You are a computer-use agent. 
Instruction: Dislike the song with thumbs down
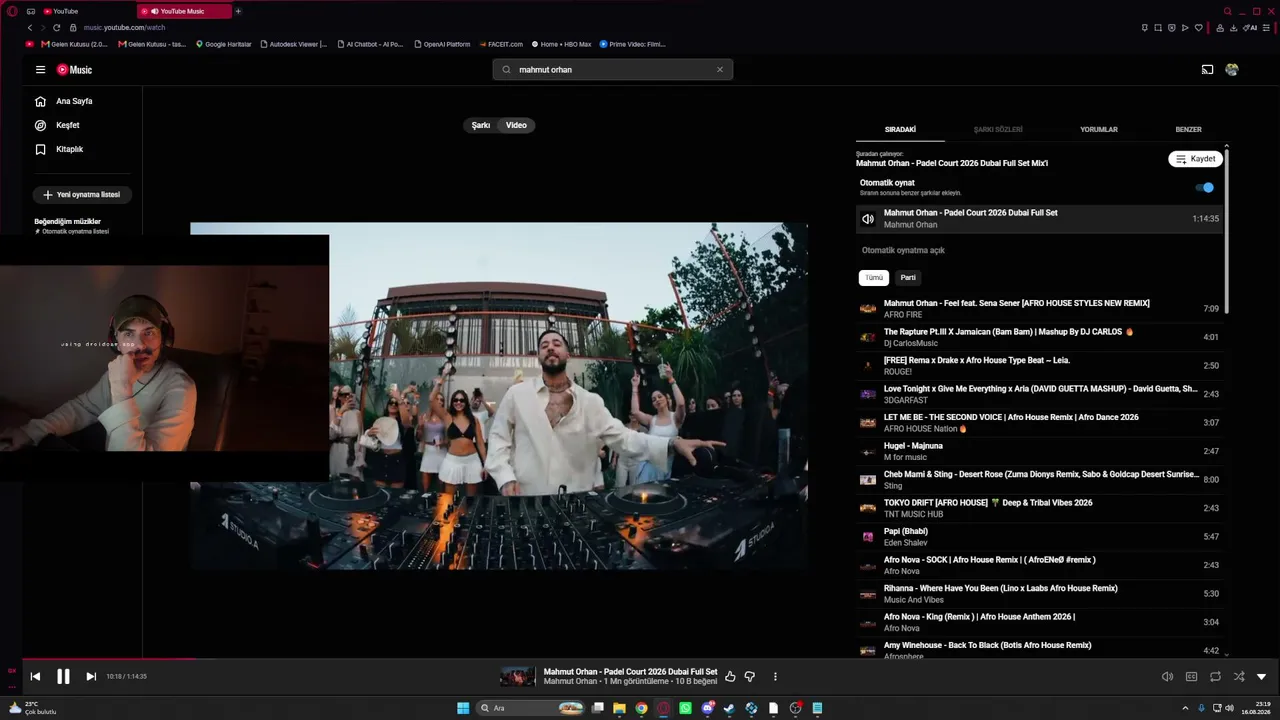(750, 677)
